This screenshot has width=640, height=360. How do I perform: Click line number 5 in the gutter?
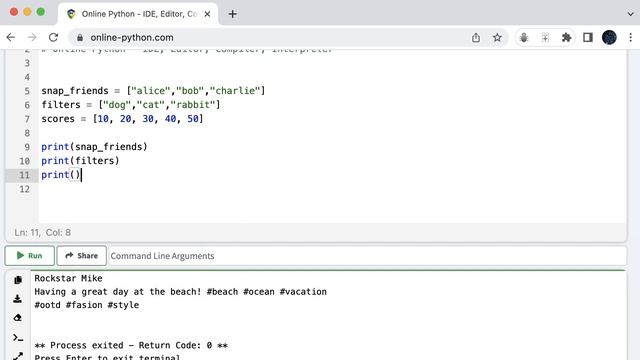27,91
